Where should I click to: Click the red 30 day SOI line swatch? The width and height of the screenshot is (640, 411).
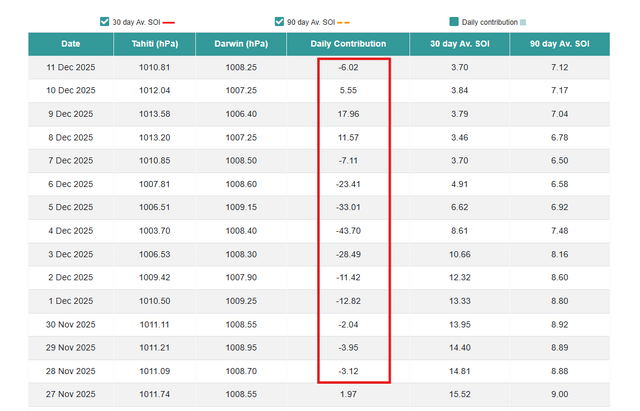(168, 22)
